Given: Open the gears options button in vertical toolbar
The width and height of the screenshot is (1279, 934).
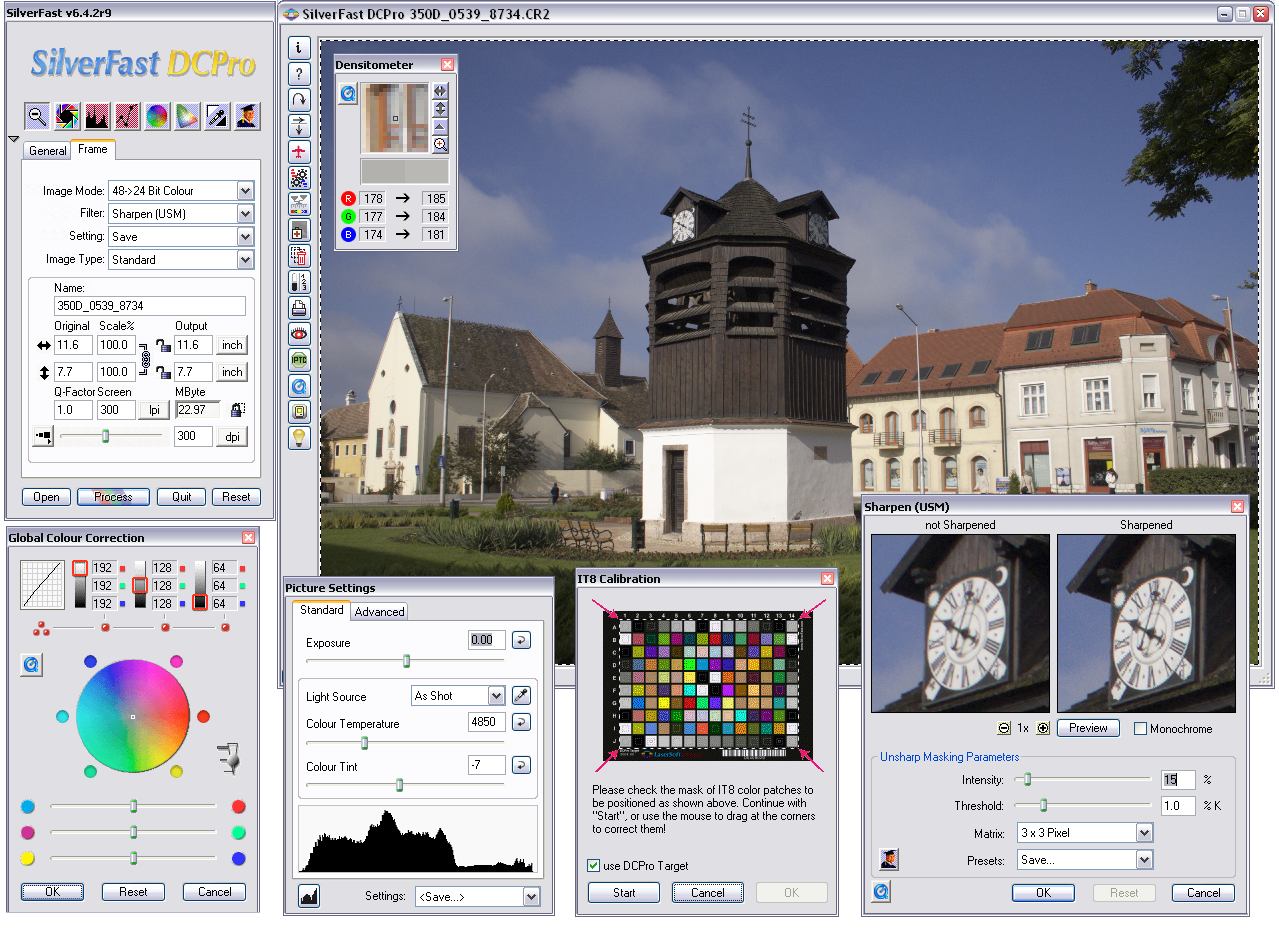Looking at the screenshot, I should (299, 178).
